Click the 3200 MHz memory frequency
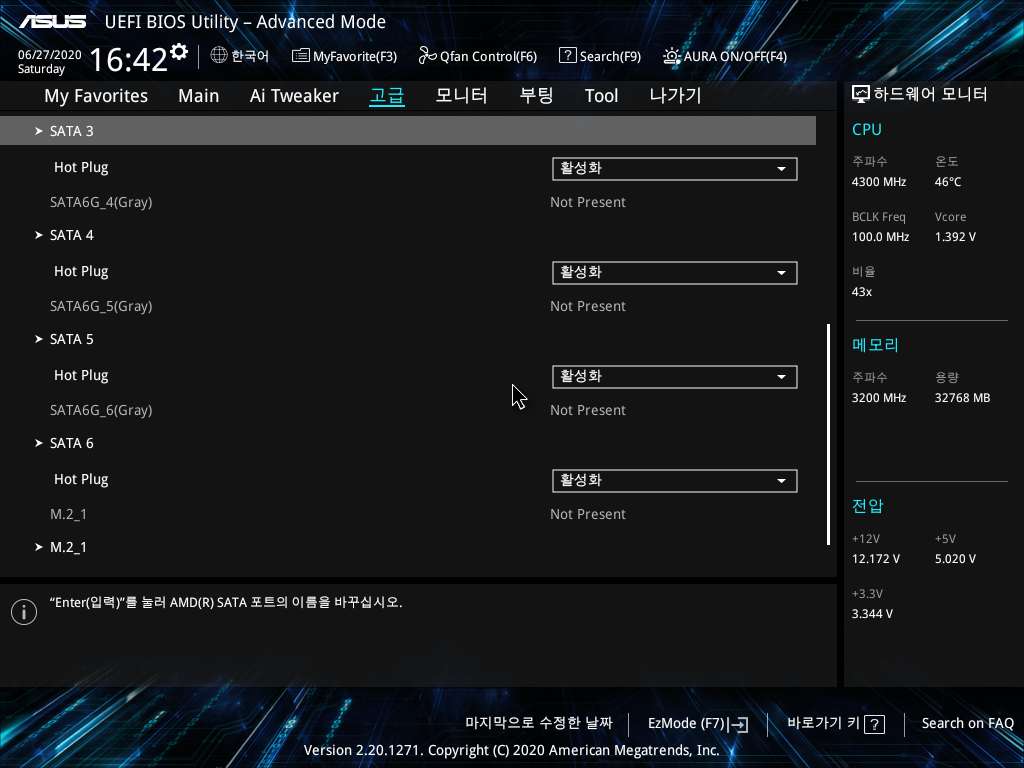Viewport: 1024px width, 768px height. (x=879, y=398)
